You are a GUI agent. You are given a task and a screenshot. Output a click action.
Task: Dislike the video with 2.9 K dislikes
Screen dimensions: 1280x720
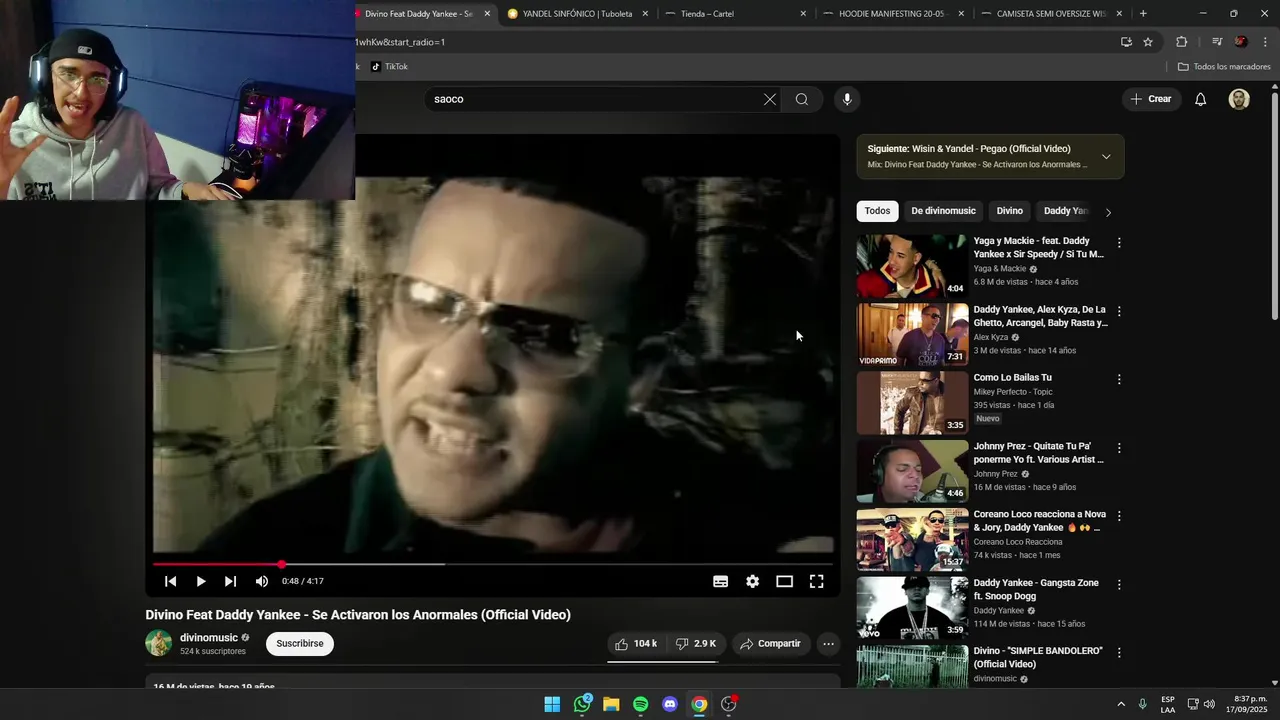[x=696, y=644]
